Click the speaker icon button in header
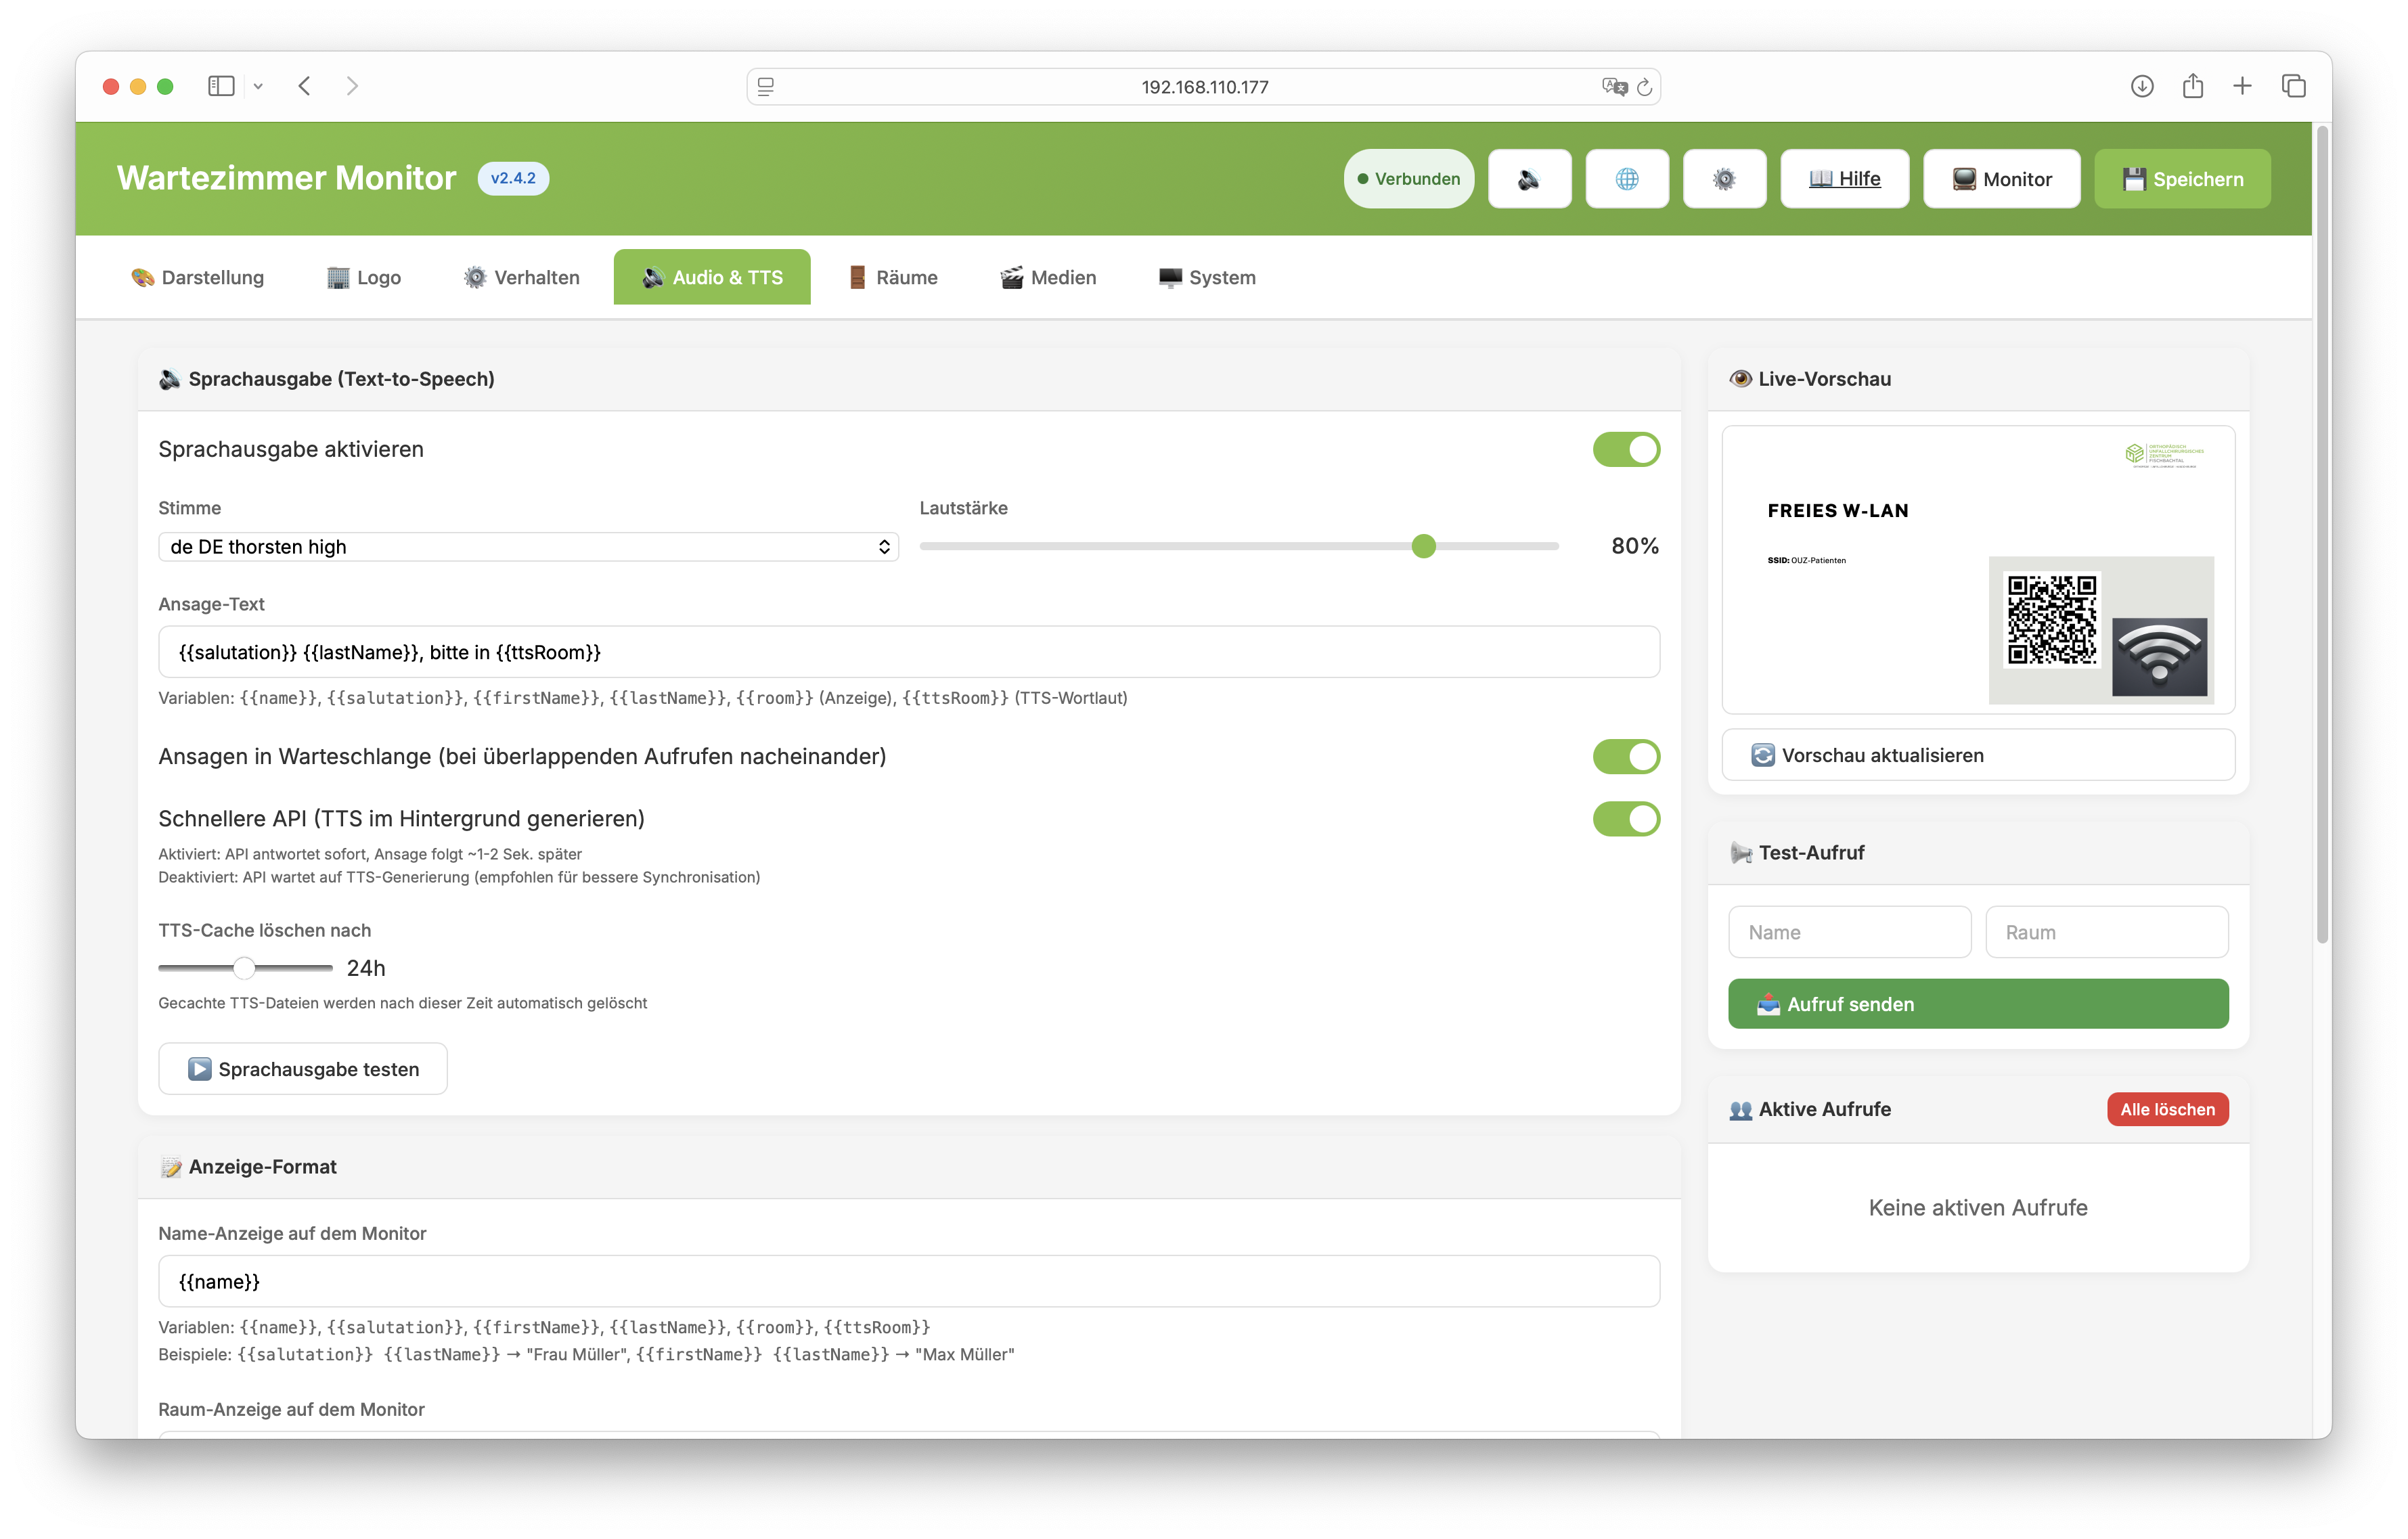 tap(1529, 179)
